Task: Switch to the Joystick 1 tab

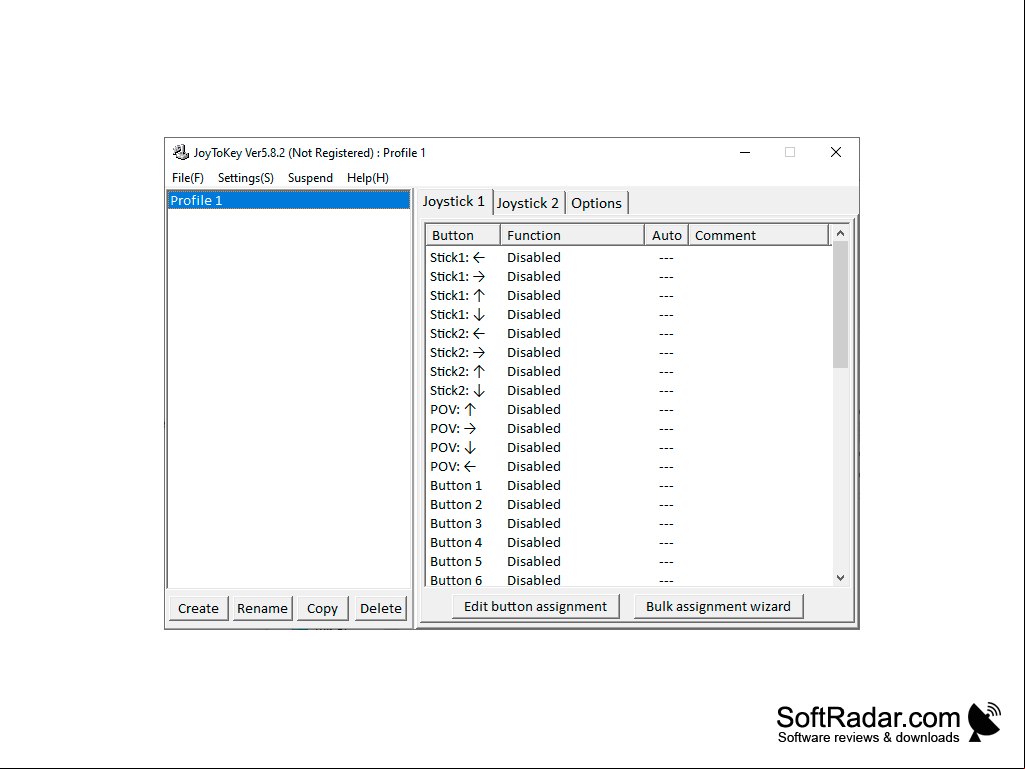Action: (x=454, y=201)
